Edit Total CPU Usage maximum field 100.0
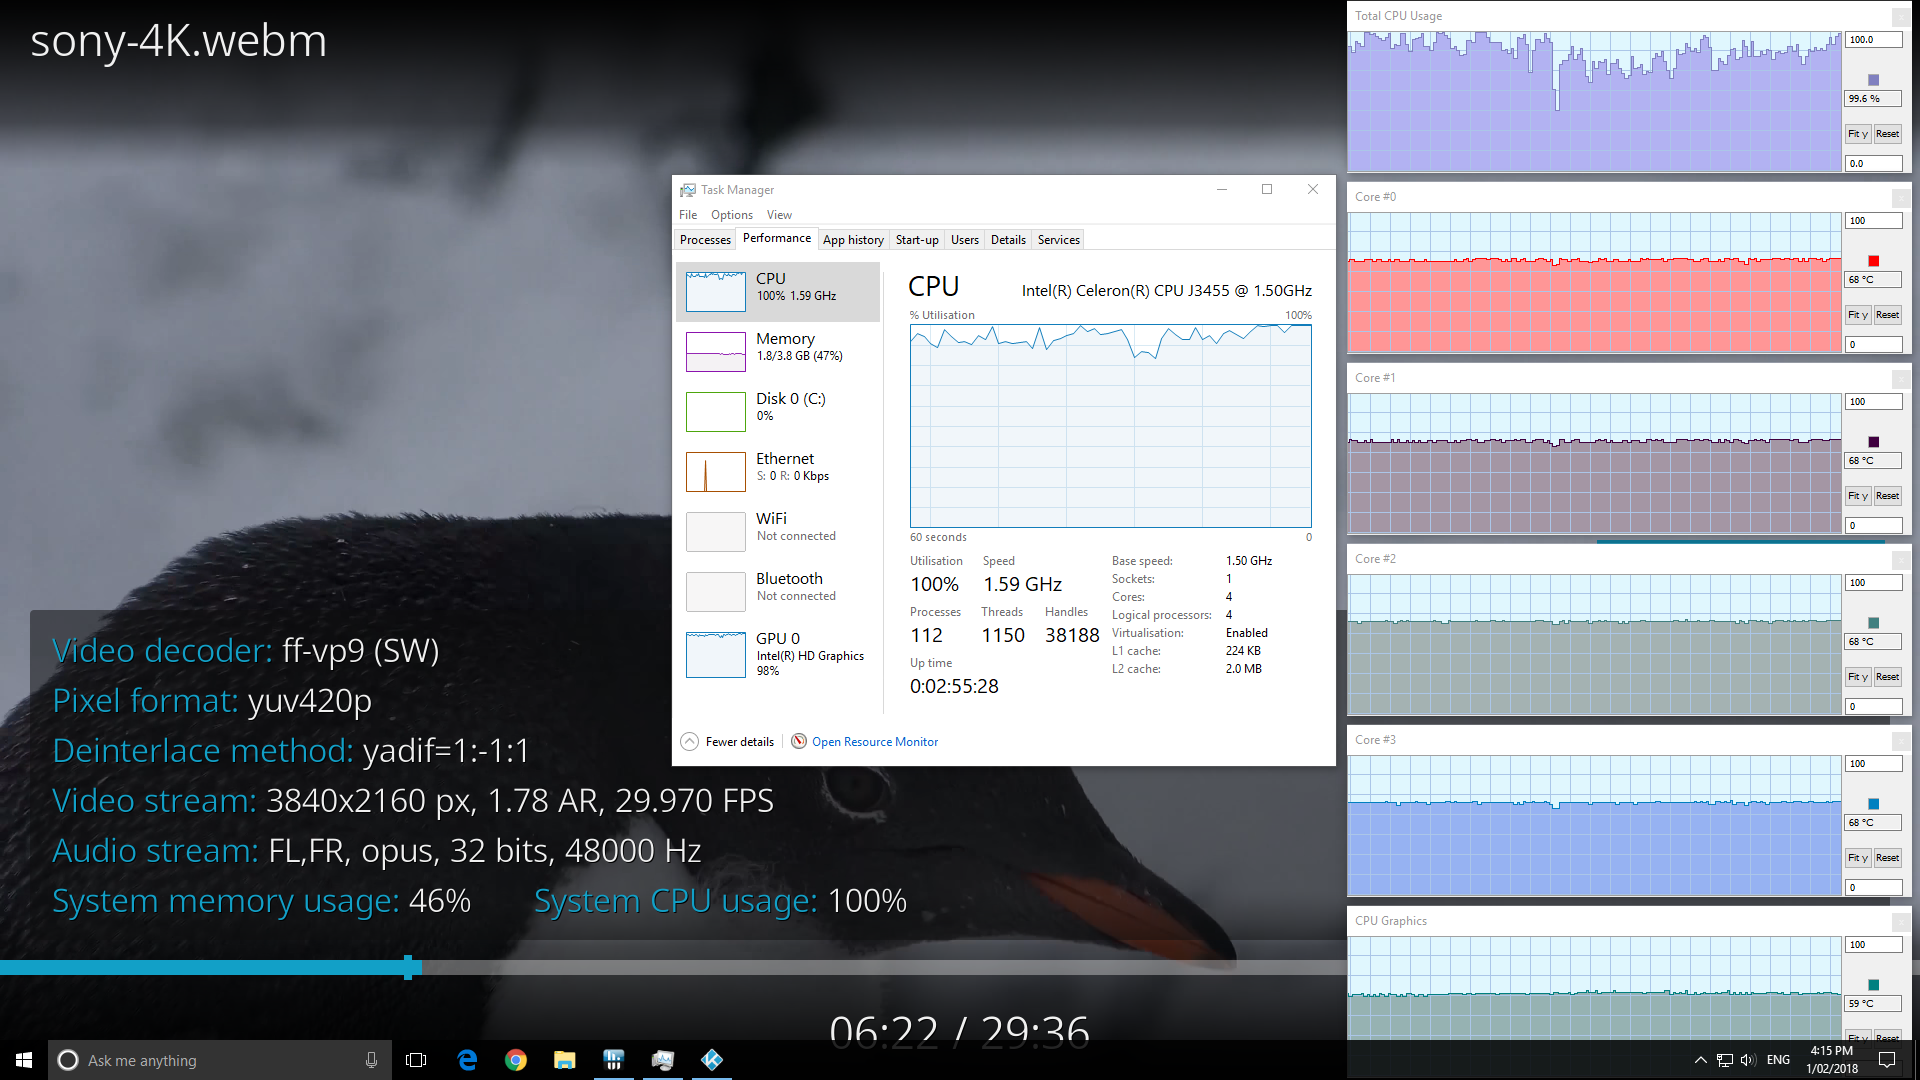The width and height of the screenshot is (1920, 1080). 1873,40
